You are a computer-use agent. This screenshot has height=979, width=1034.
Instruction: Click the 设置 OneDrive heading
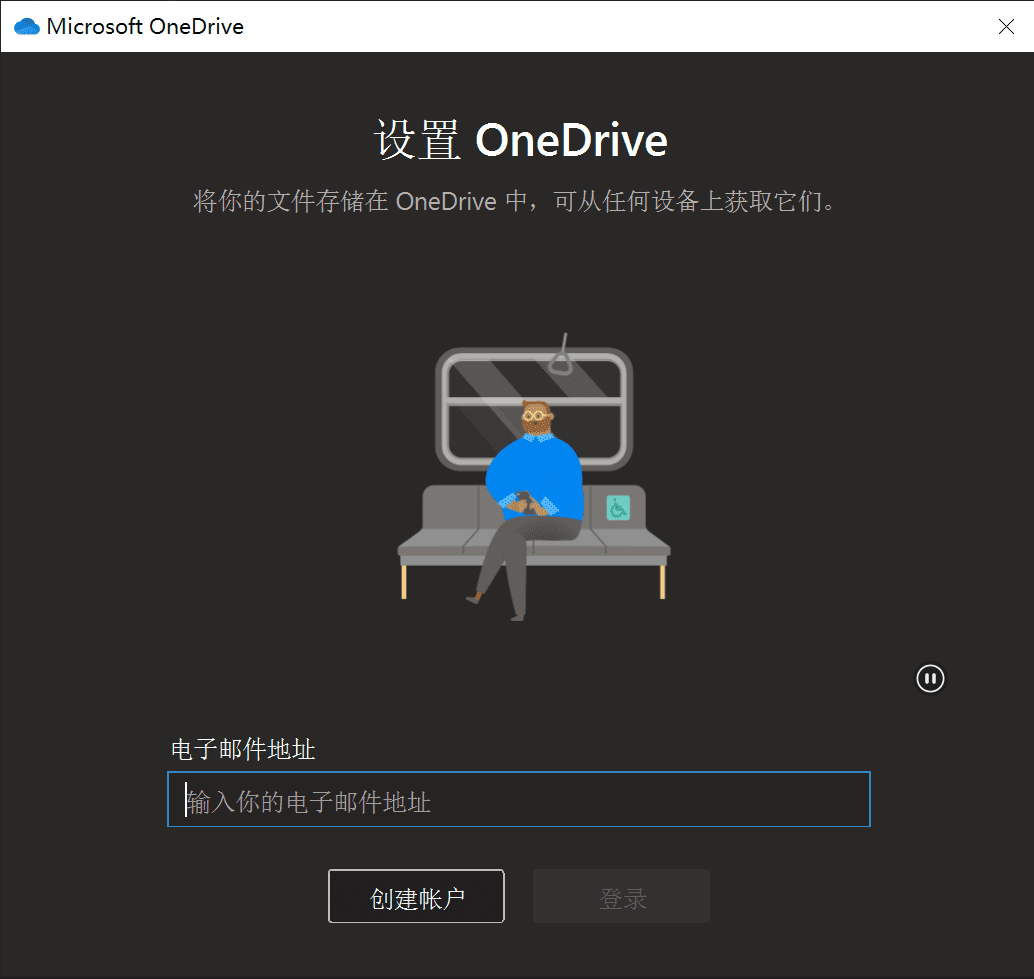coord(520,141)
